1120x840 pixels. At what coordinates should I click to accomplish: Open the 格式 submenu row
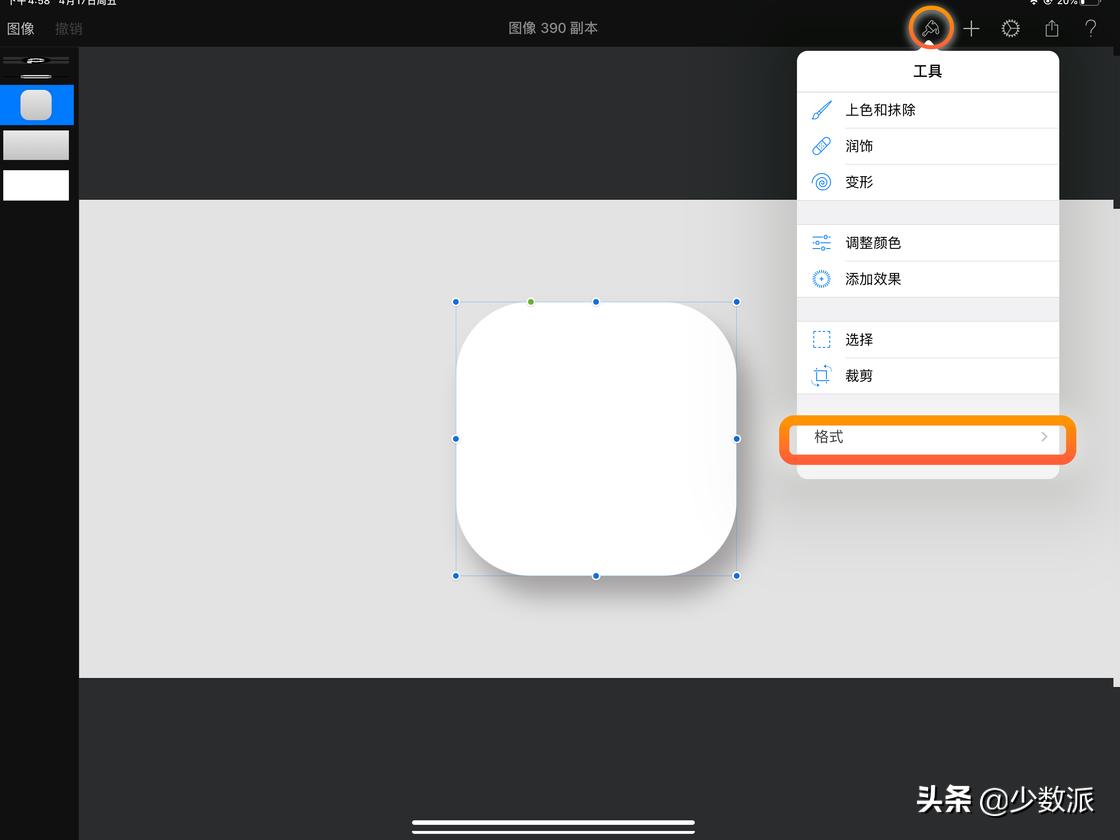point(928,437)
